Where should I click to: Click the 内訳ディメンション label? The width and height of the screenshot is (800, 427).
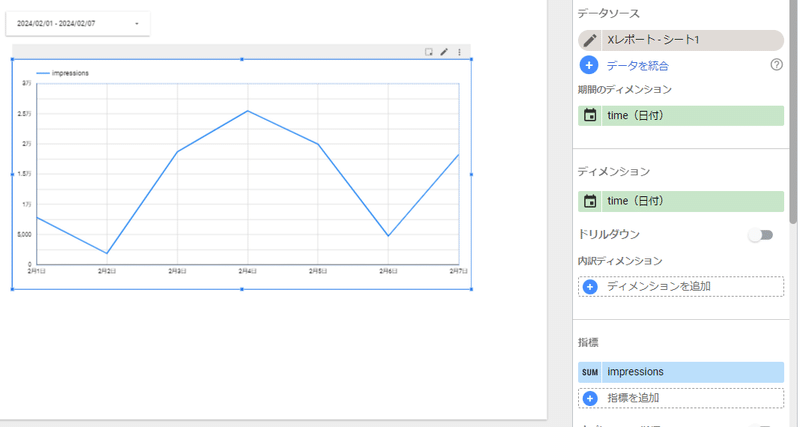[x=620, y=261]
